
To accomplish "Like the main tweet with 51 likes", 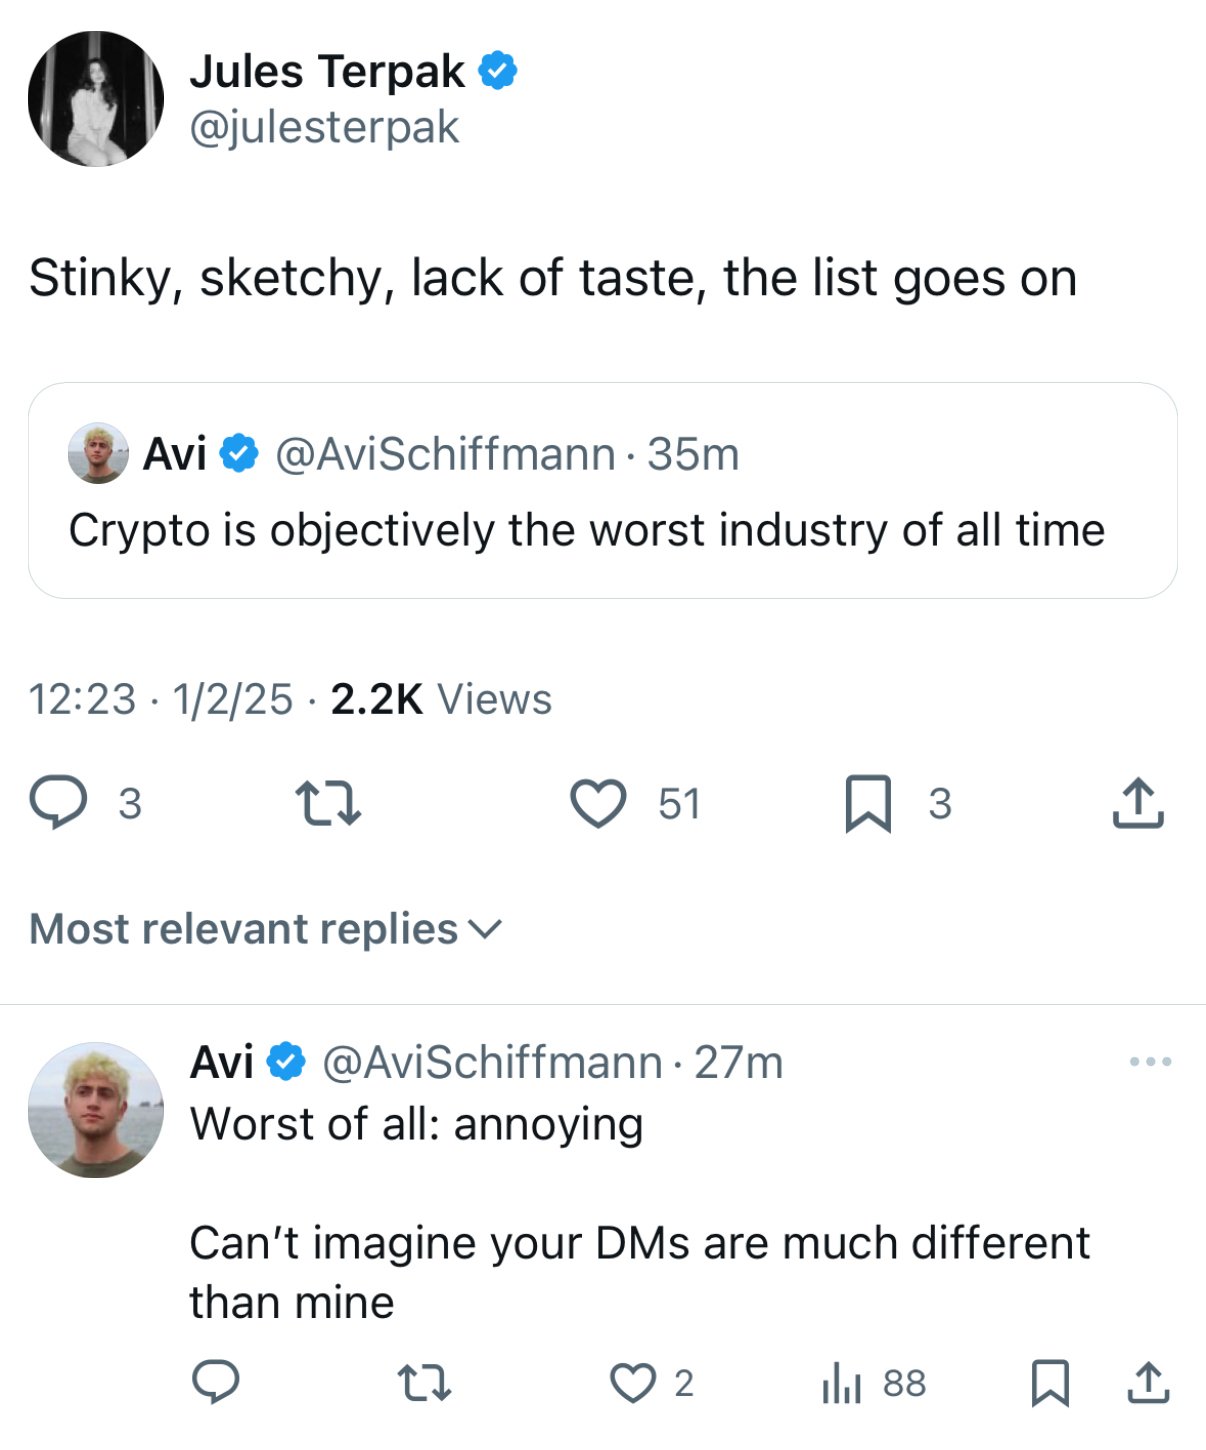I will [598, 803].
